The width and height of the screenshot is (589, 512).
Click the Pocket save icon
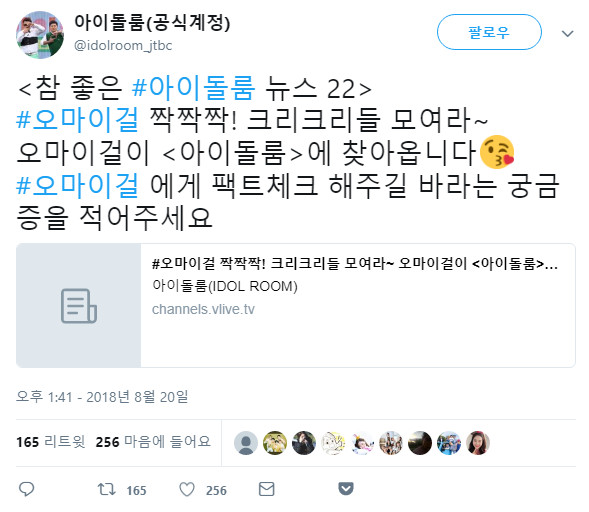[346, 489]
